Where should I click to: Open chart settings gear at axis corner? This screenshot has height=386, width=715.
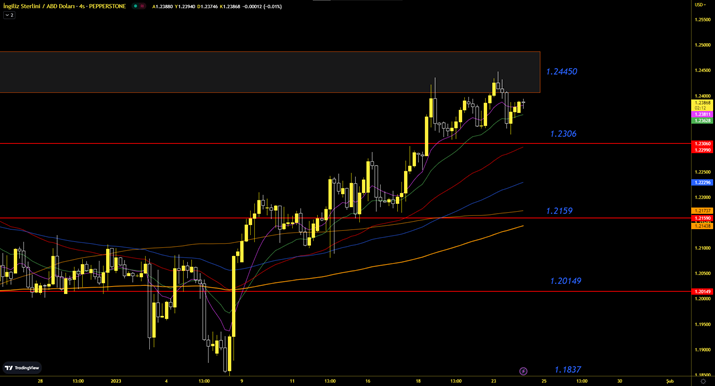703,381
